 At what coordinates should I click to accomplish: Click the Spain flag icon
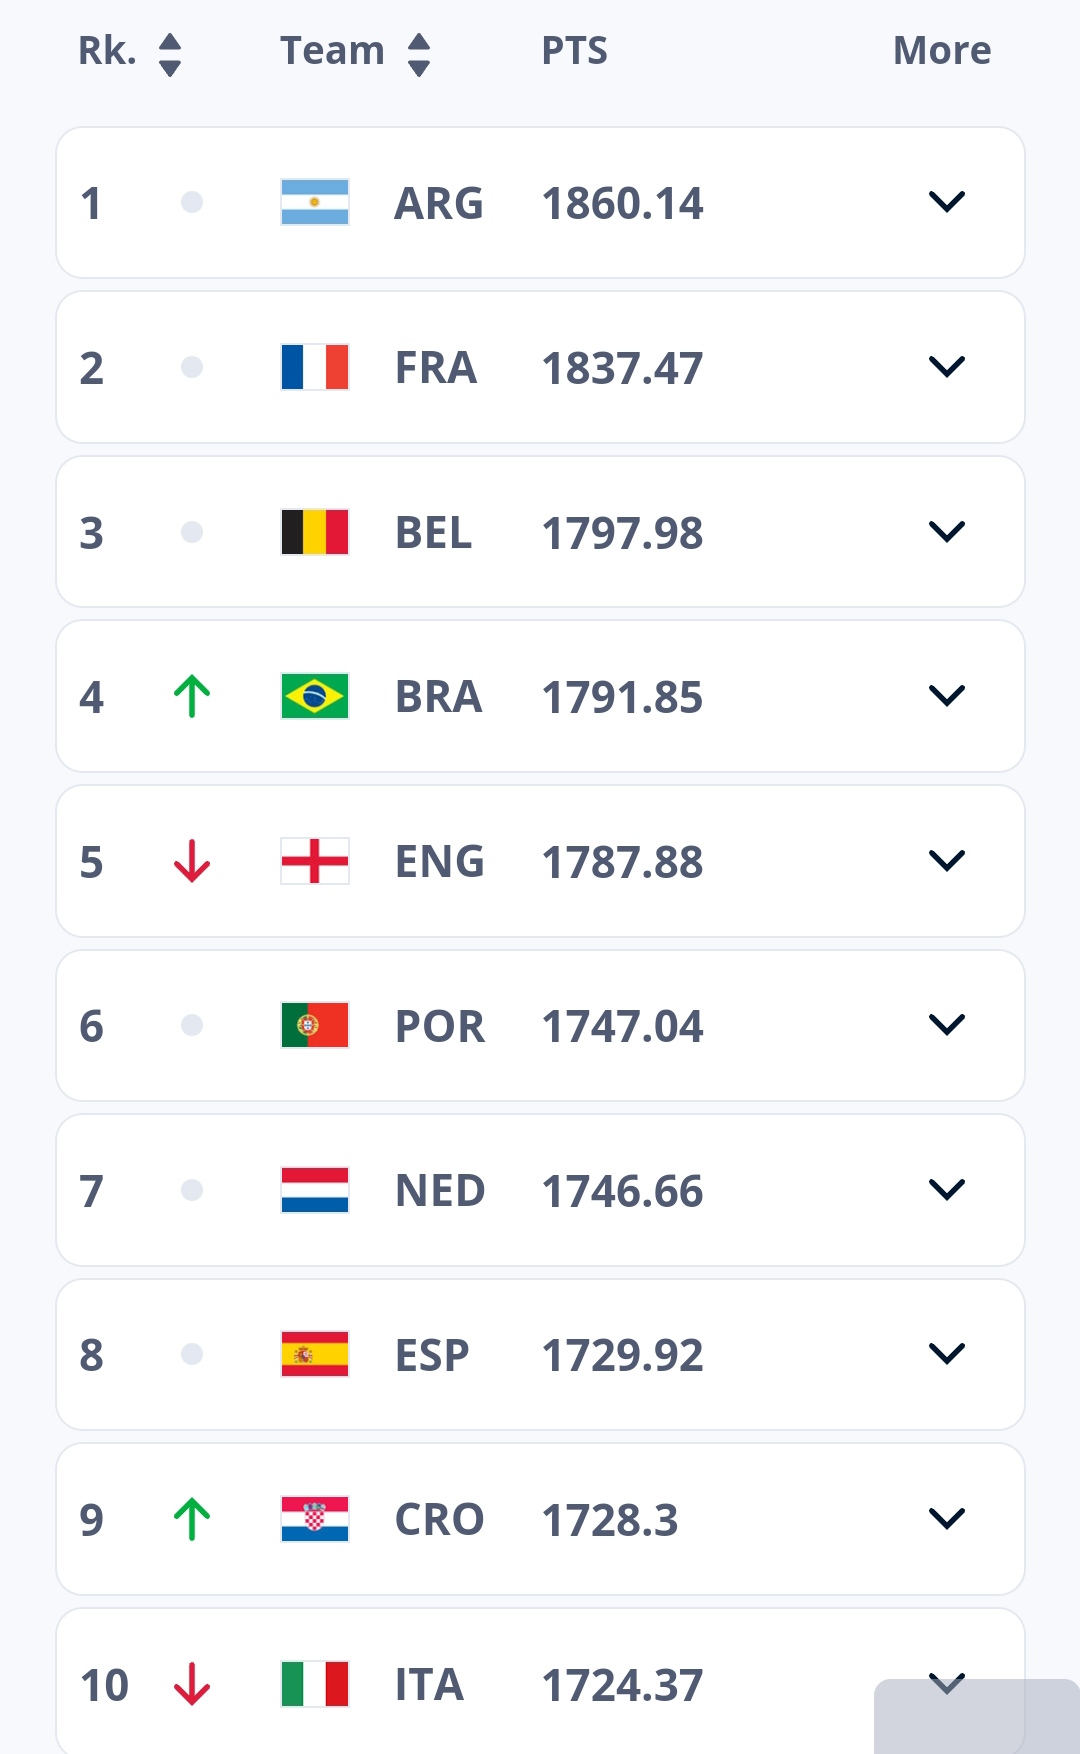(x=315, y=1355)
